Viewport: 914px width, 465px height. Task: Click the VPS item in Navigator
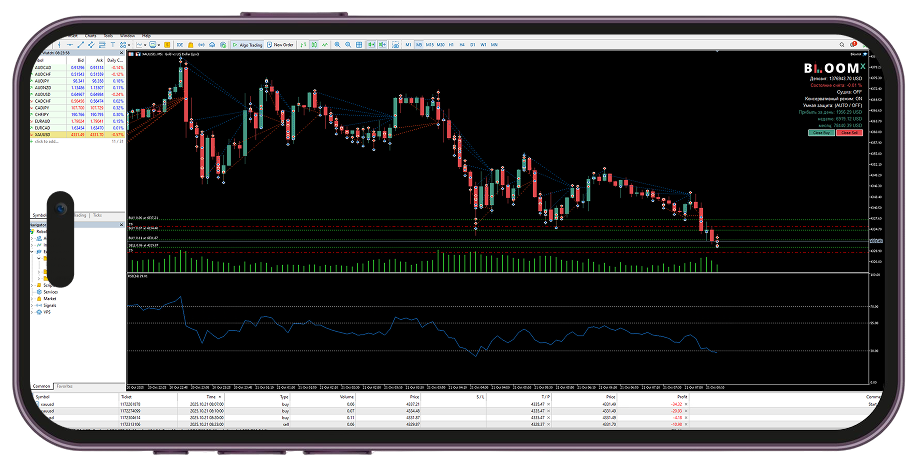pos(46,311)
